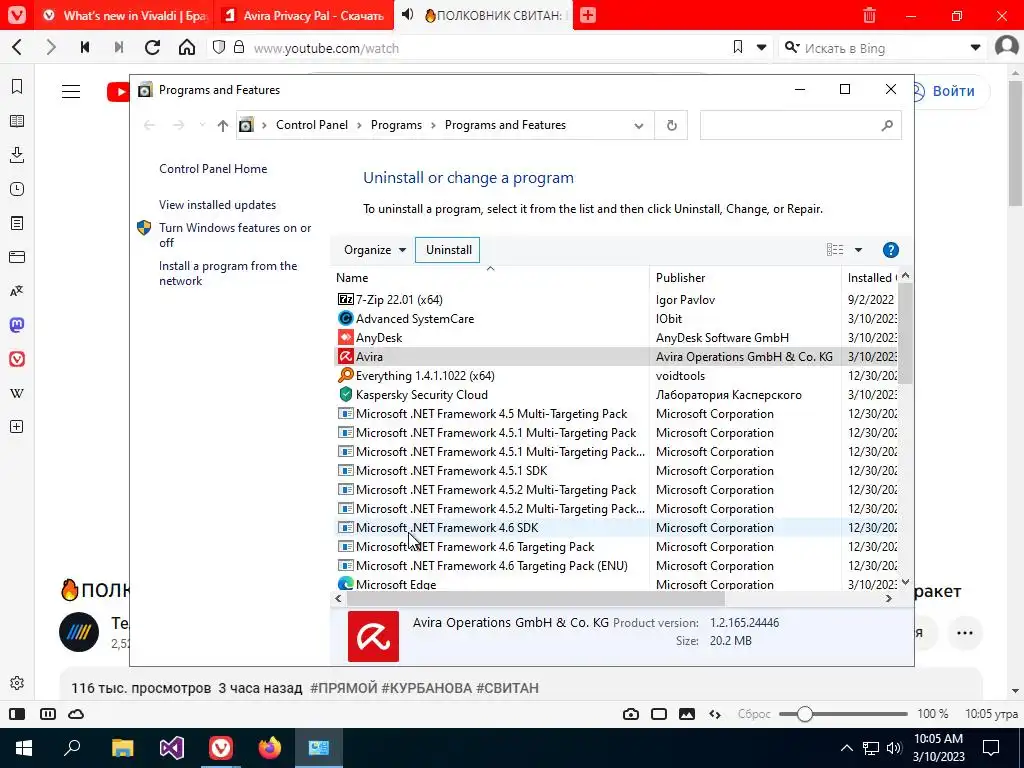
Task: Click the program list vertical scrollbar
Action: (905, 333)
